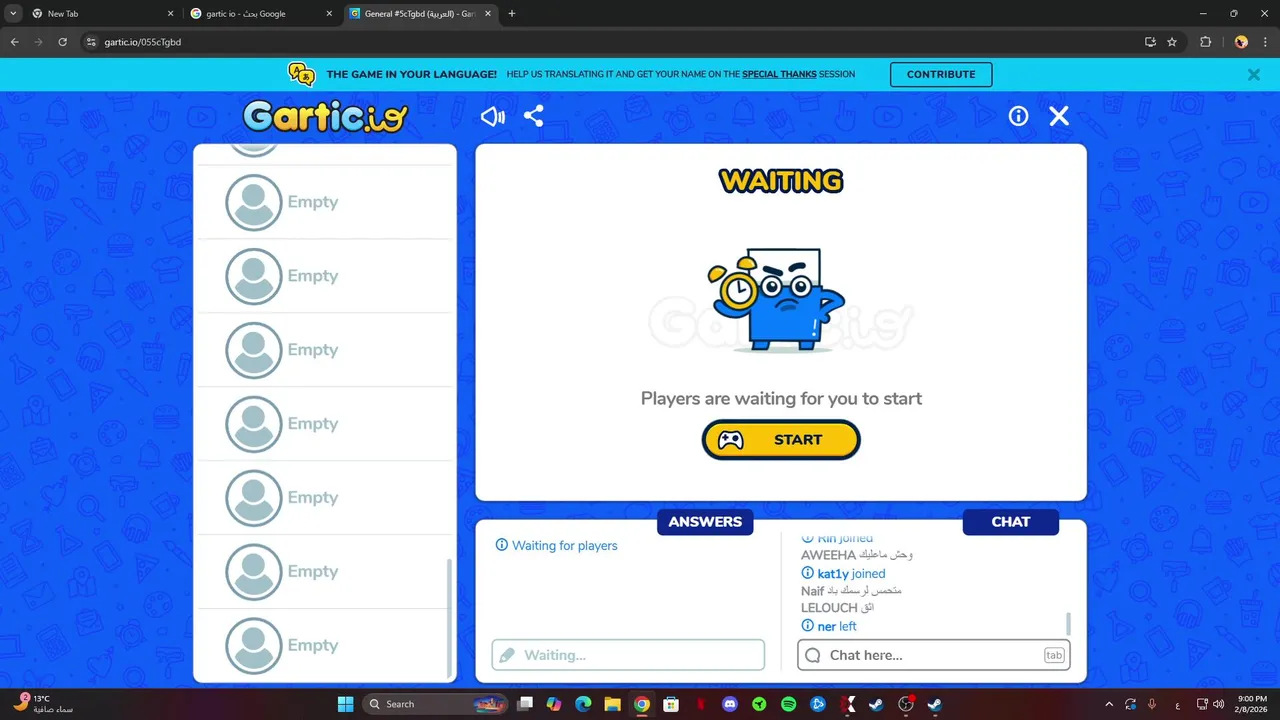
Task: Mute the game sound via the speaker icon
Action: point(493,116)
